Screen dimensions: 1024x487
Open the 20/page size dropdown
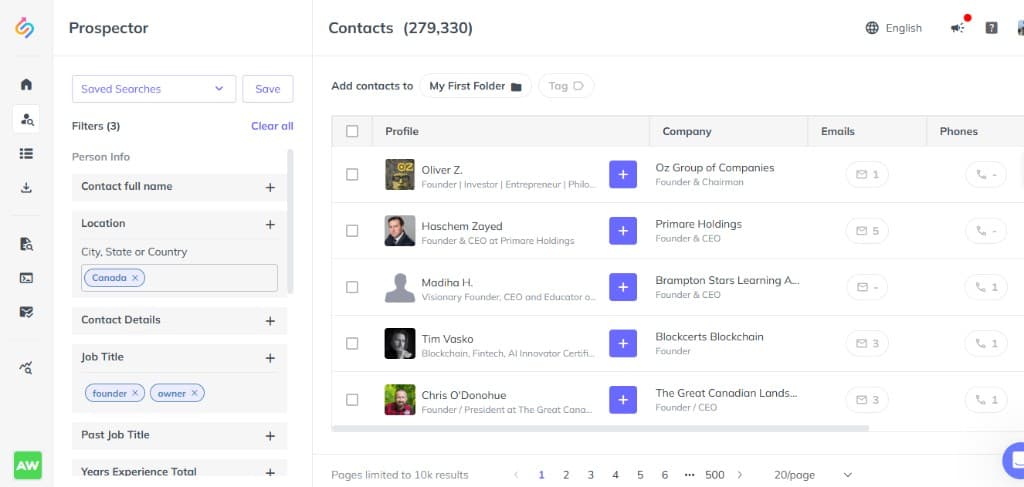[813, 475]
